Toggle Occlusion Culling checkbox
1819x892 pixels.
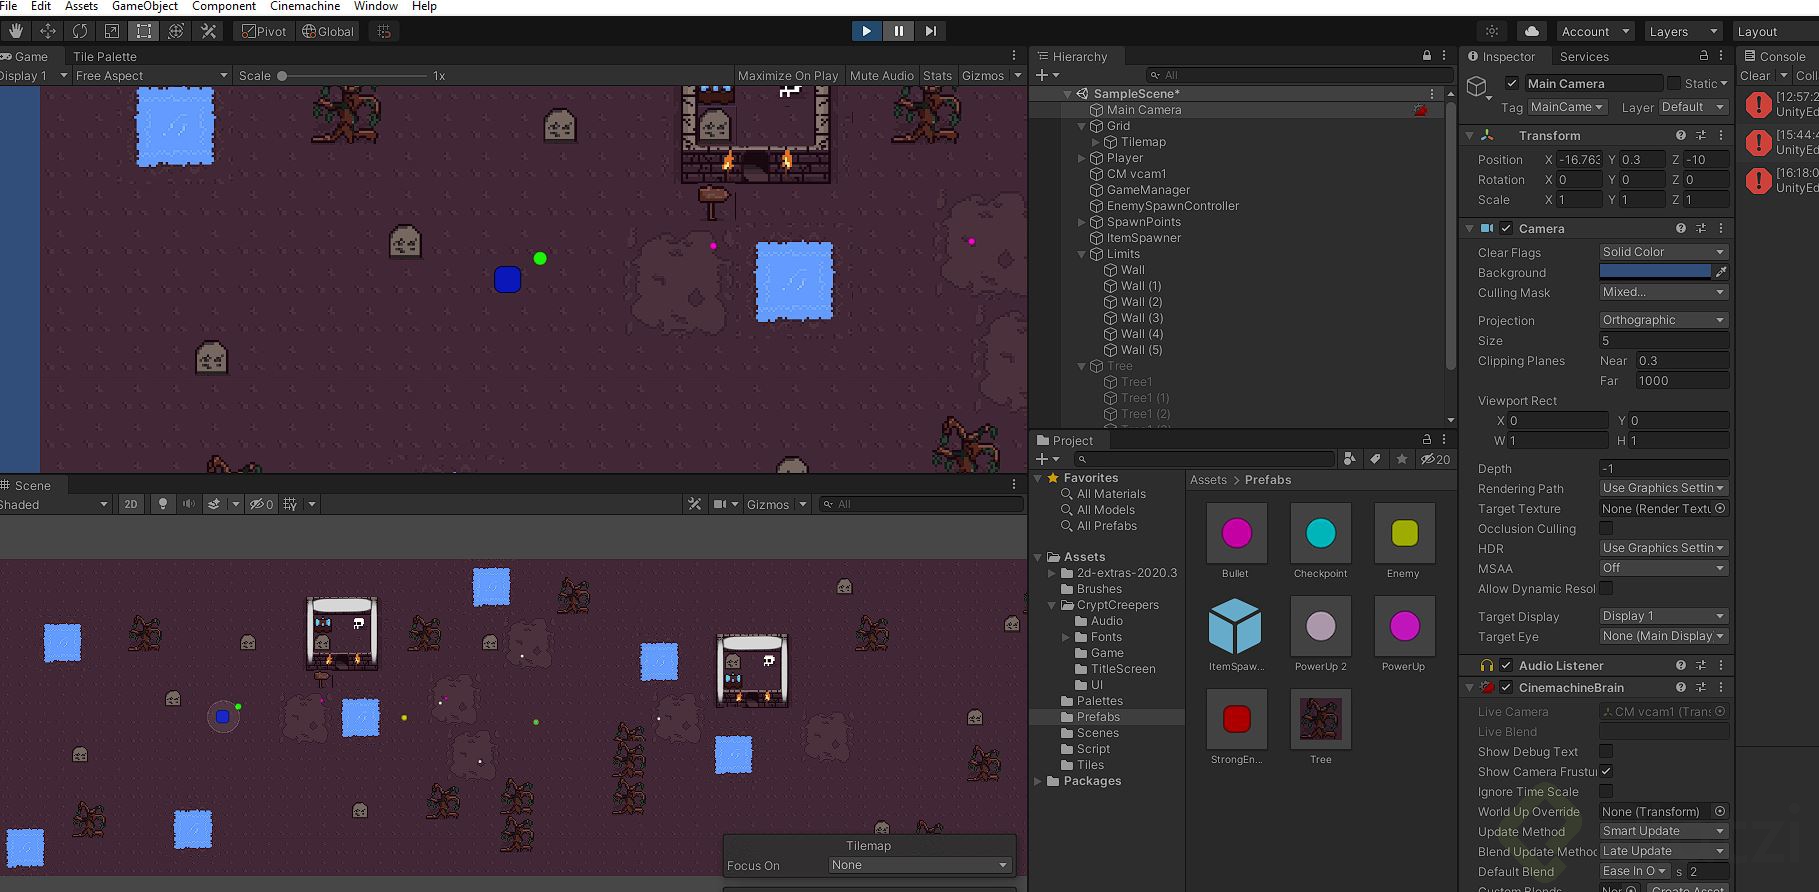(1606, 528)
